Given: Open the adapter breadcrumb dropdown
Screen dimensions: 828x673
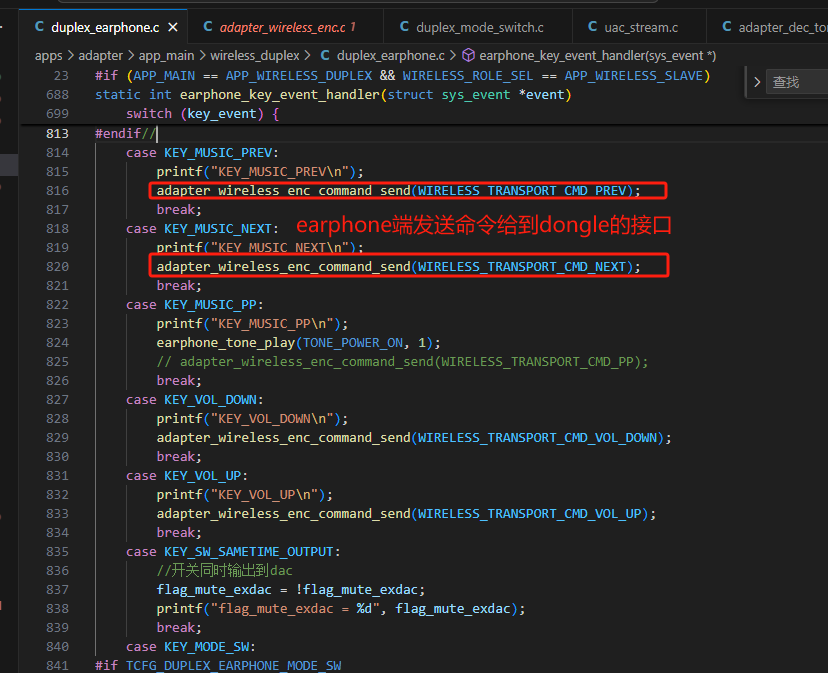Looking at the screenshot, I should [x=100, y=55].
